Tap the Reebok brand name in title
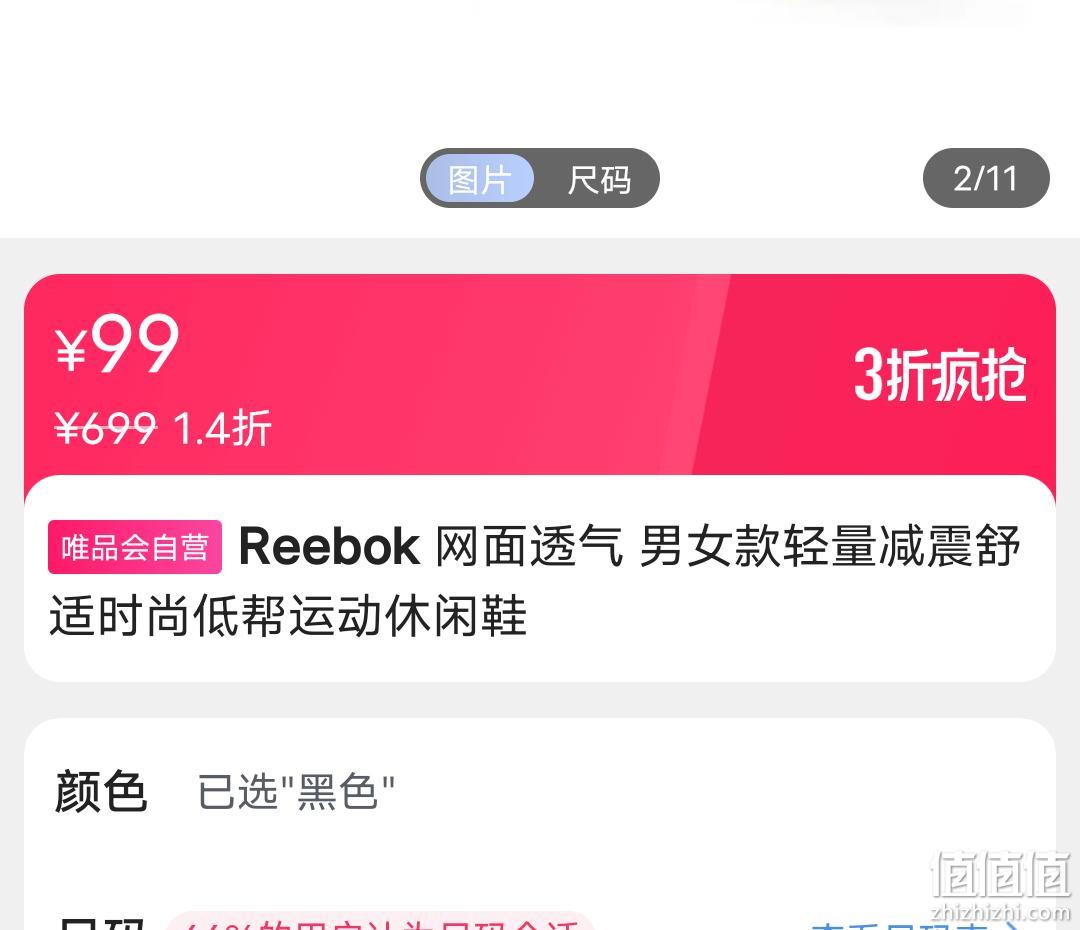The width and height of the screenshot is (1080, 930). [329, 547]
